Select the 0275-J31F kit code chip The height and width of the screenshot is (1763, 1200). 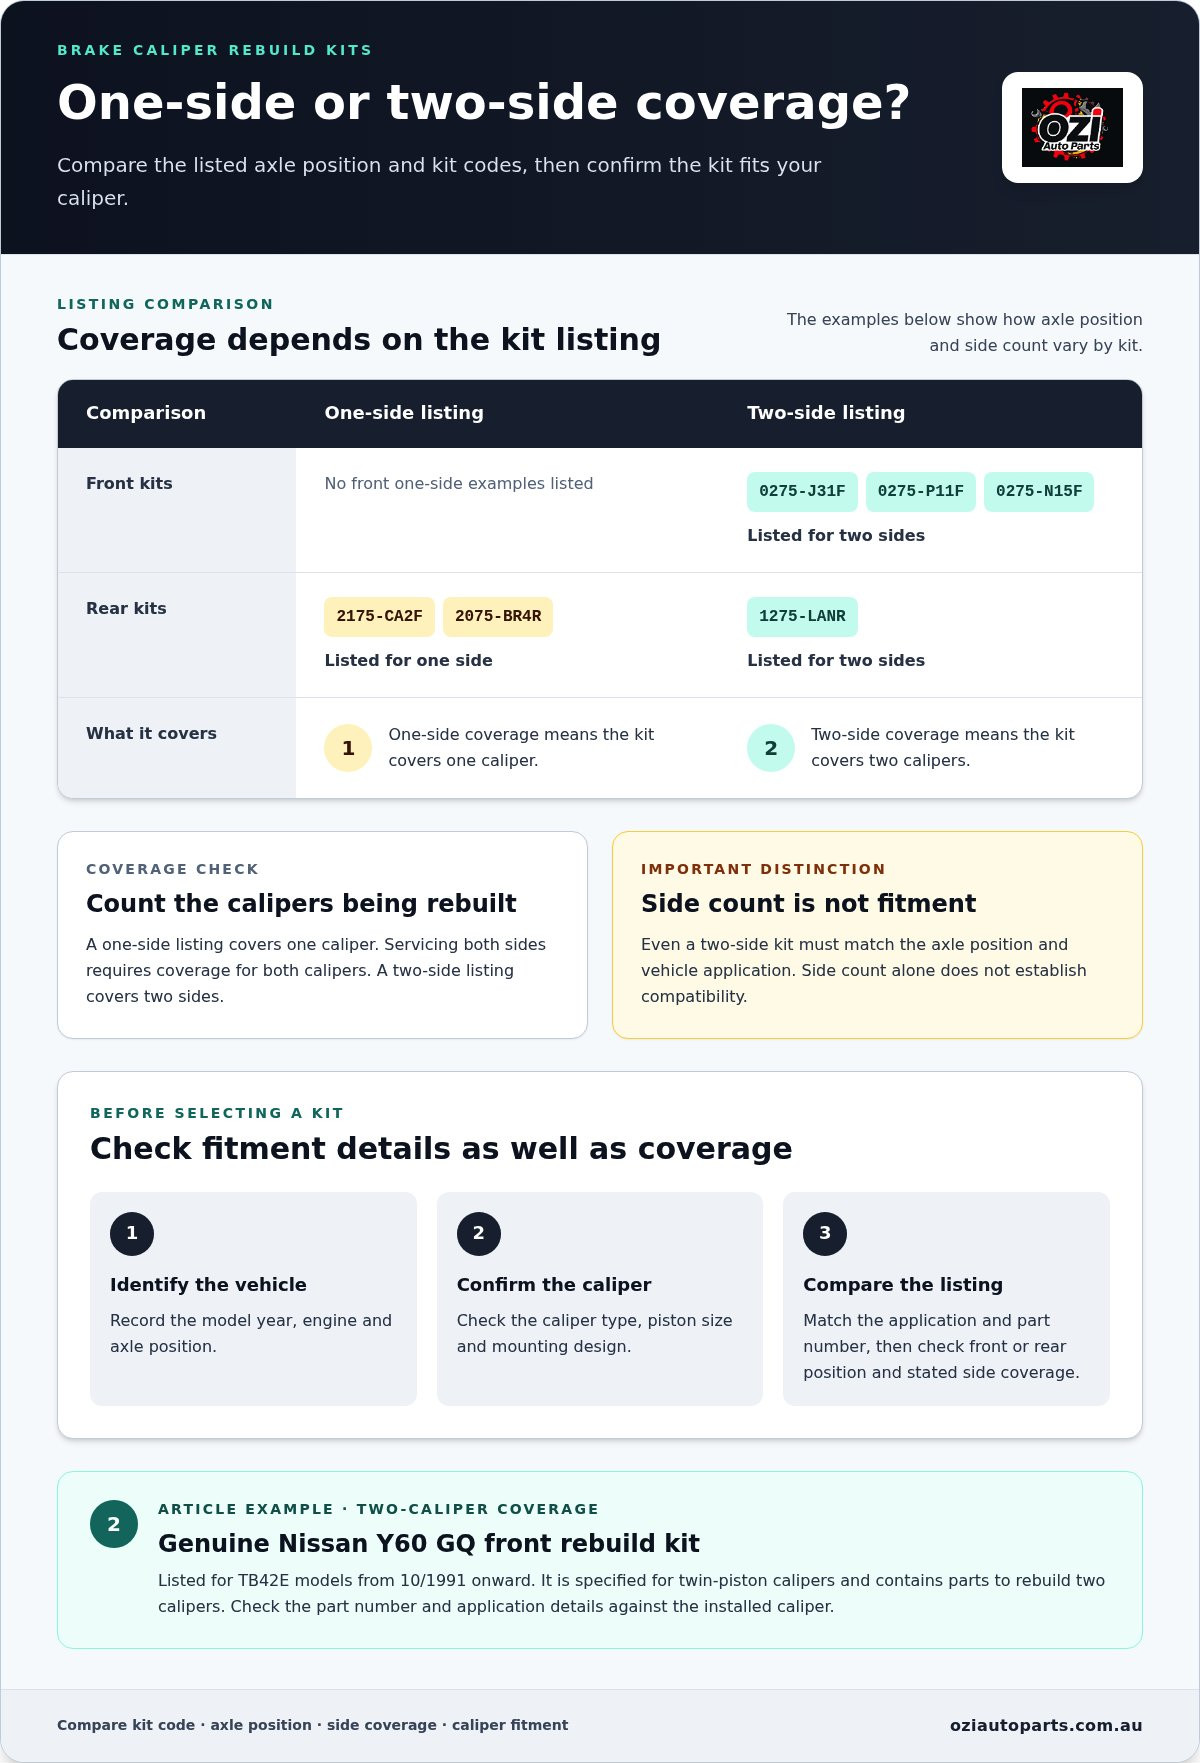pos(802,491)
